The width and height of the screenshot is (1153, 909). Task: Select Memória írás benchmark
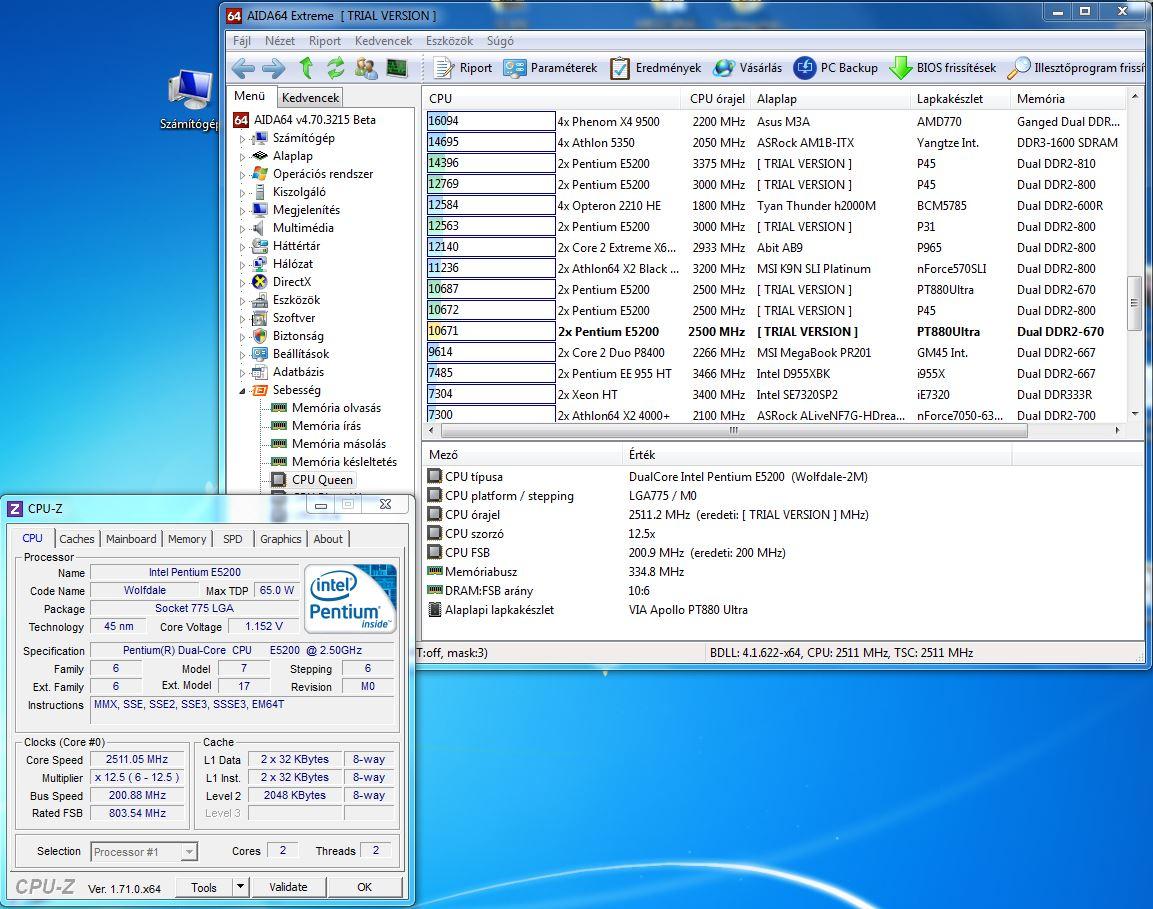pyautogui.click(x=326, y=426)
